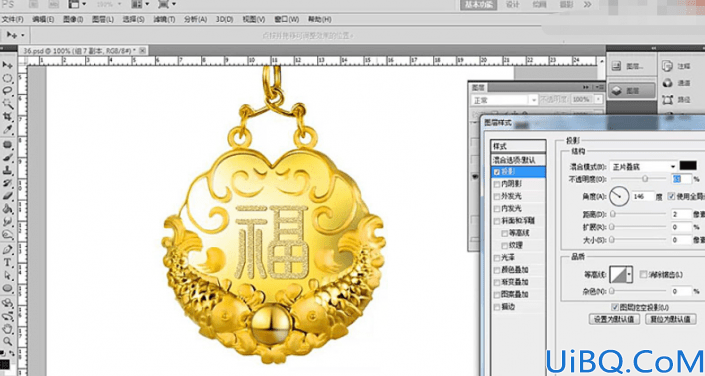
Task: Select the Lasso tool
Action: tap(8, 91)
